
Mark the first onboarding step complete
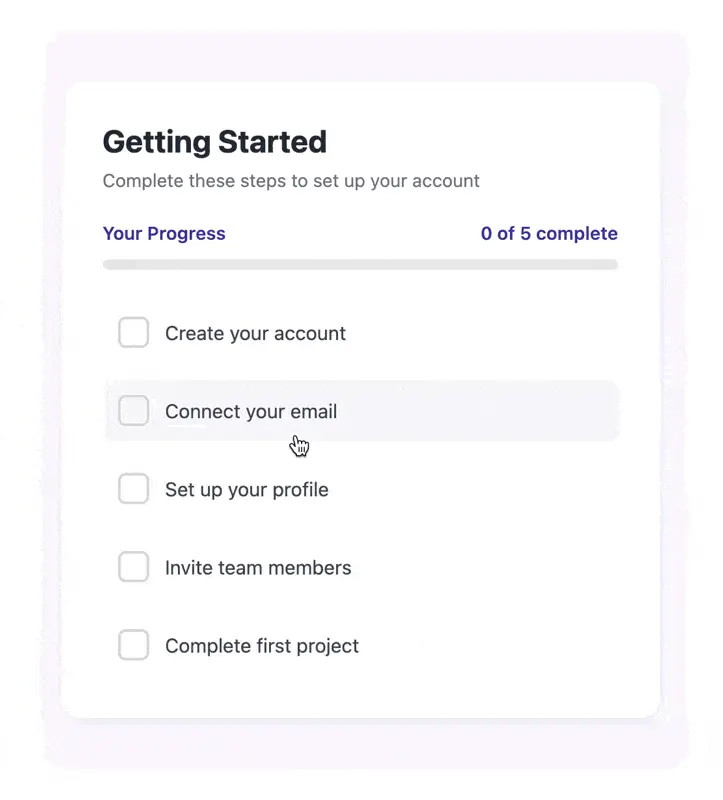click(133, 333)
